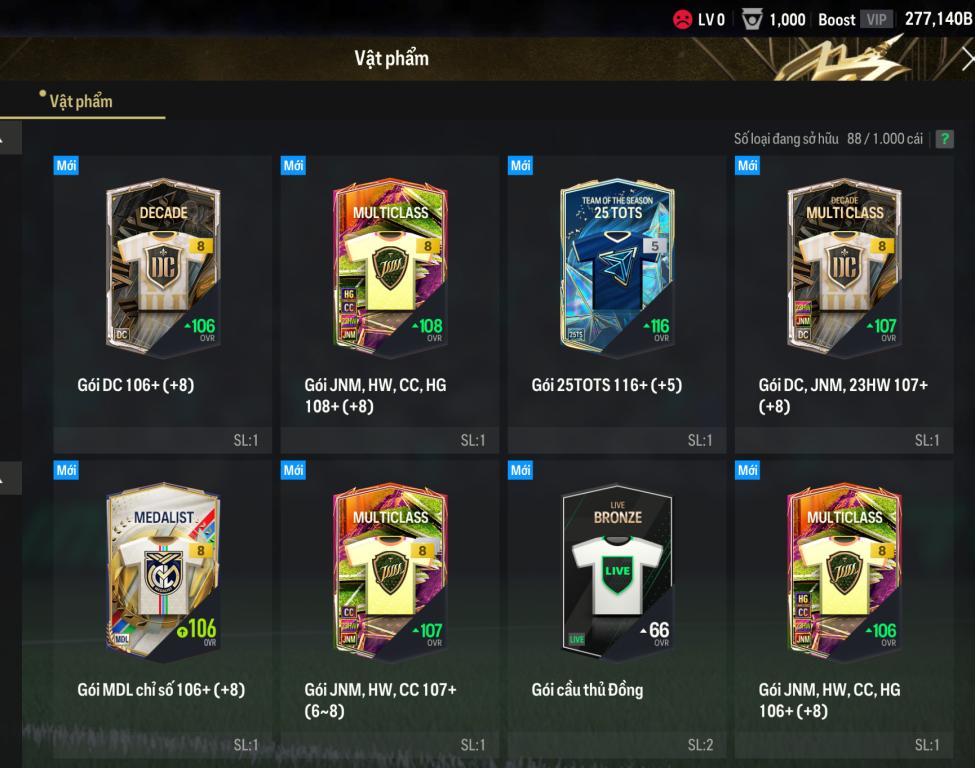The image size is (975, 768).
Task: Open Gói JNM, HW, CC 107+ (6~8) pack
Action: pyautogui.click(x=389, y=609)
